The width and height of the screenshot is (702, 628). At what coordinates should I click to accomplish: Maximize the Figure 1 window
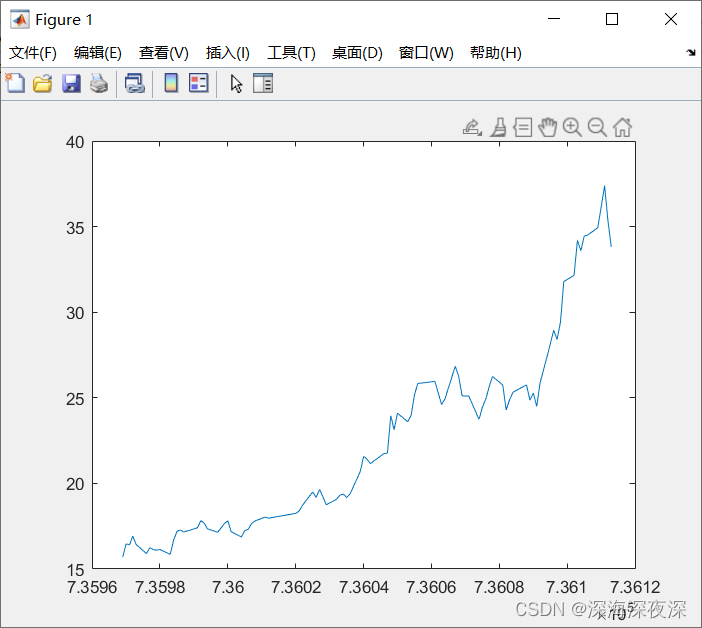[x=612, y=19]
